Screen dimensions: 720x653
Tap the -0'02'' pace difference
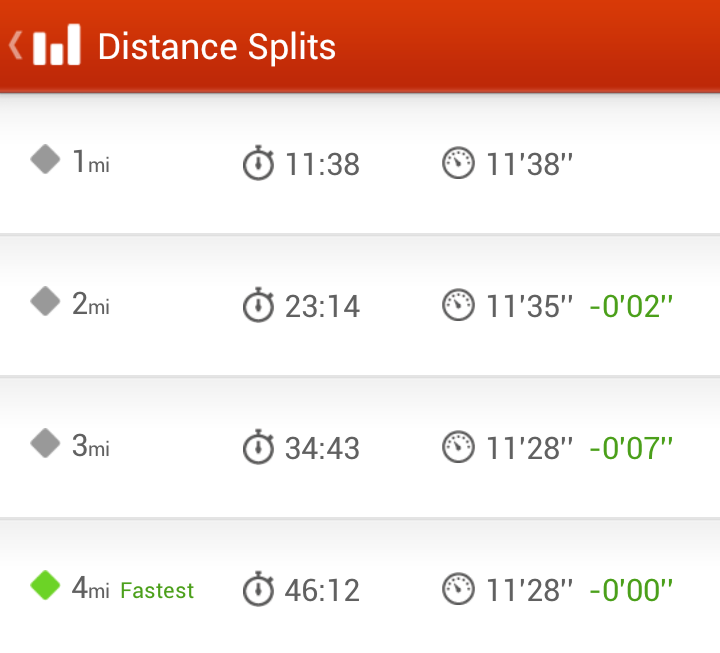(631, 306)
